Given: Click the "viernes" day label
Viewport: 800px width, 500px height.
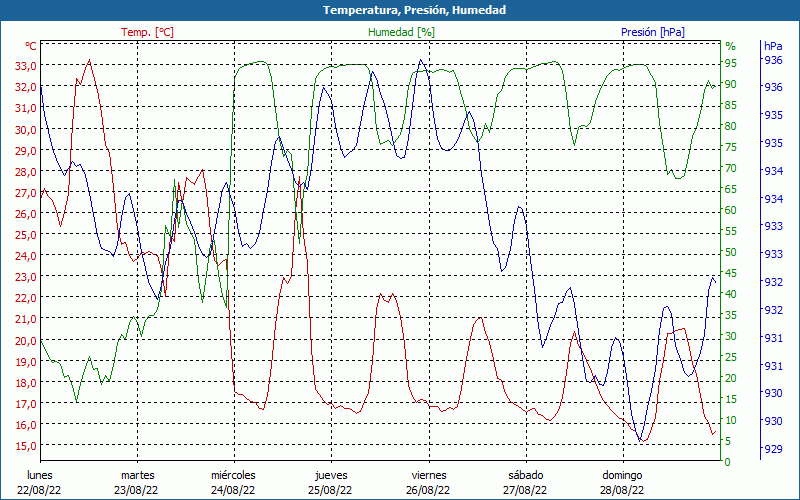Looking at the screenshot, I should (429, 476).
